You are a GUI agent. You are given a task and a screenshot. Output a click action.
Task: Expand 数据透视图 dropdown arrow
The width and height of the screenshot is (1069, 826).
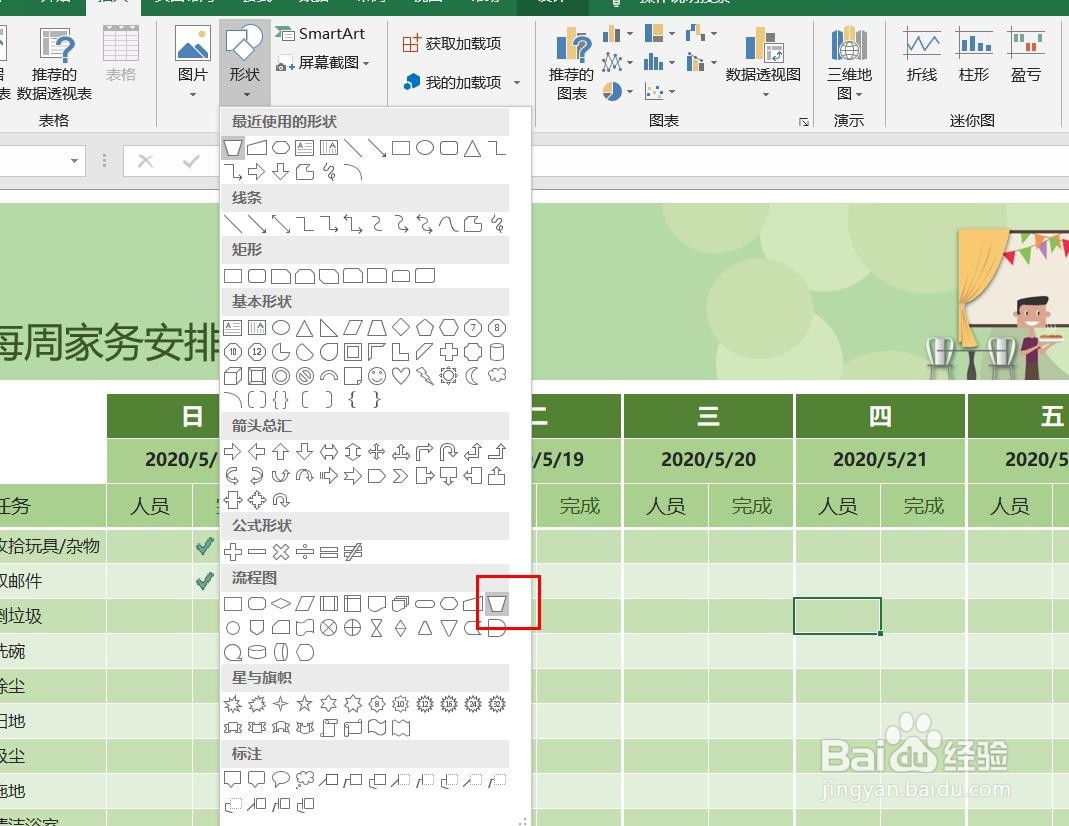765,94
